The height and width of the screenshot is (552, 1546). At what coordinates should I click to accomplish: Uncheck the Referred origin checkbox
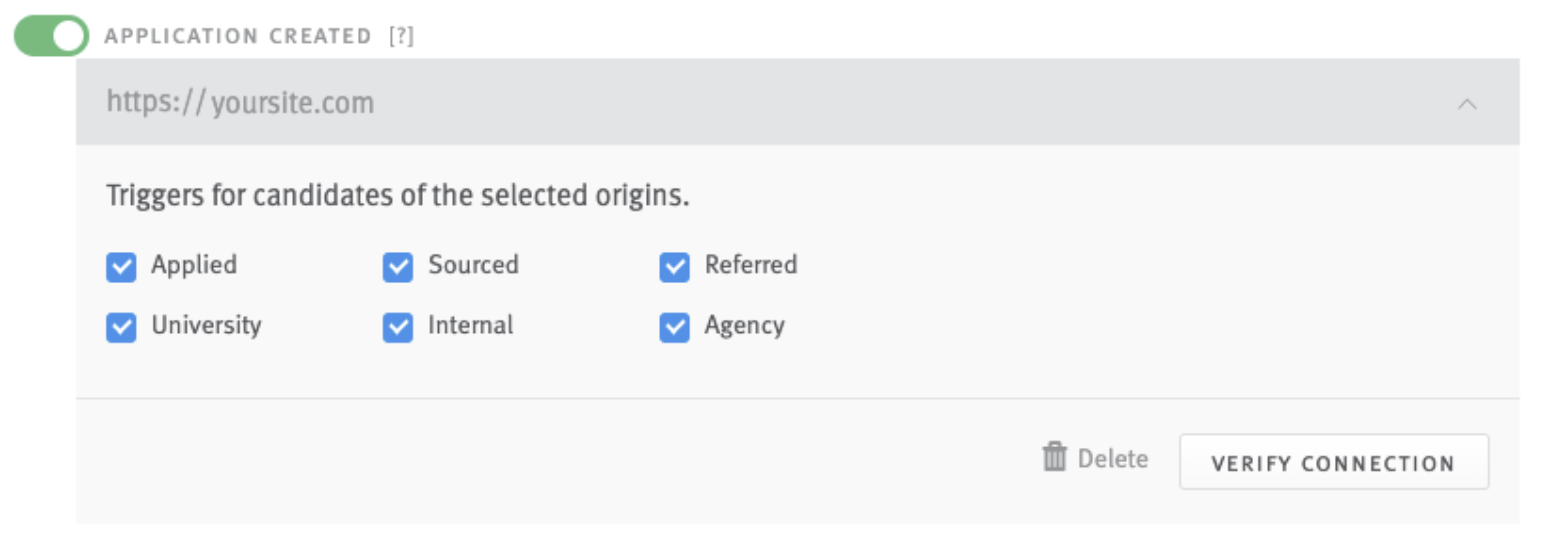click(674, 267)
